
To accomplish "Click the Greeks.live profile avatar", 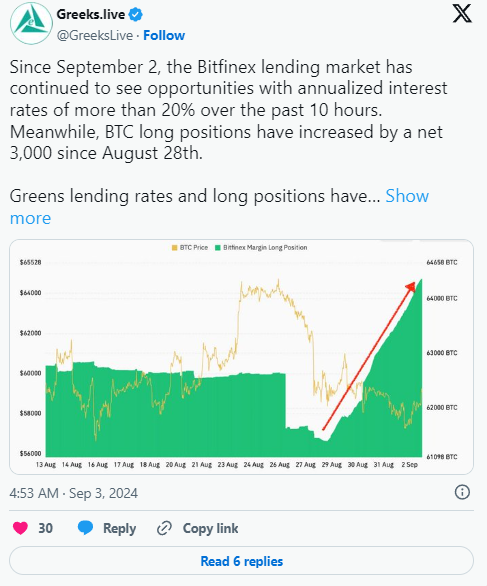I will (31, 24).
